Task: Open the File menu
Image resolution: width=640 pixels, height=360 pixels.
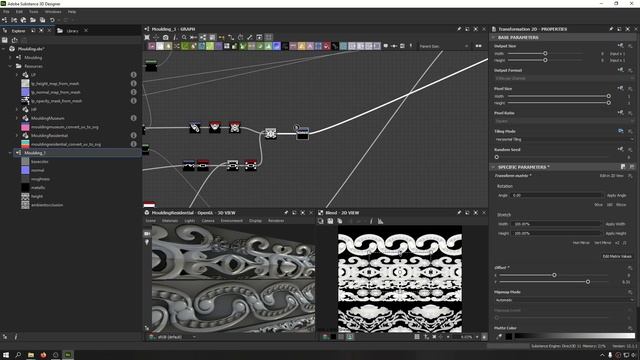Action: click(6, 12)
